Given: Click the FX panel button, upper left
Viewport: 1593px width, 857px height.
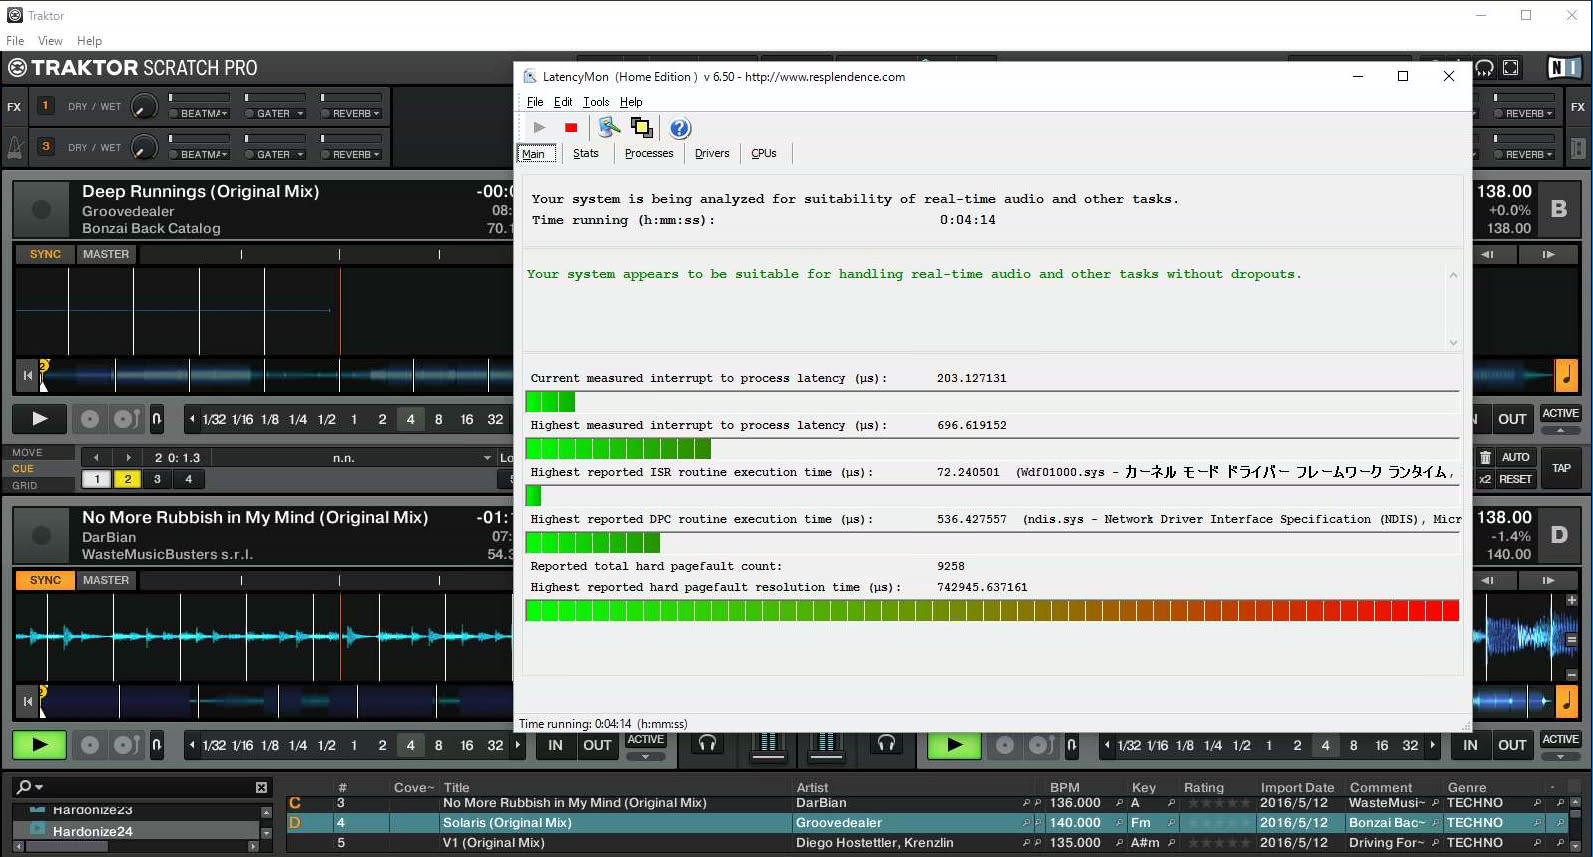Looking at the screenshot, I should [x=14, y=106].
